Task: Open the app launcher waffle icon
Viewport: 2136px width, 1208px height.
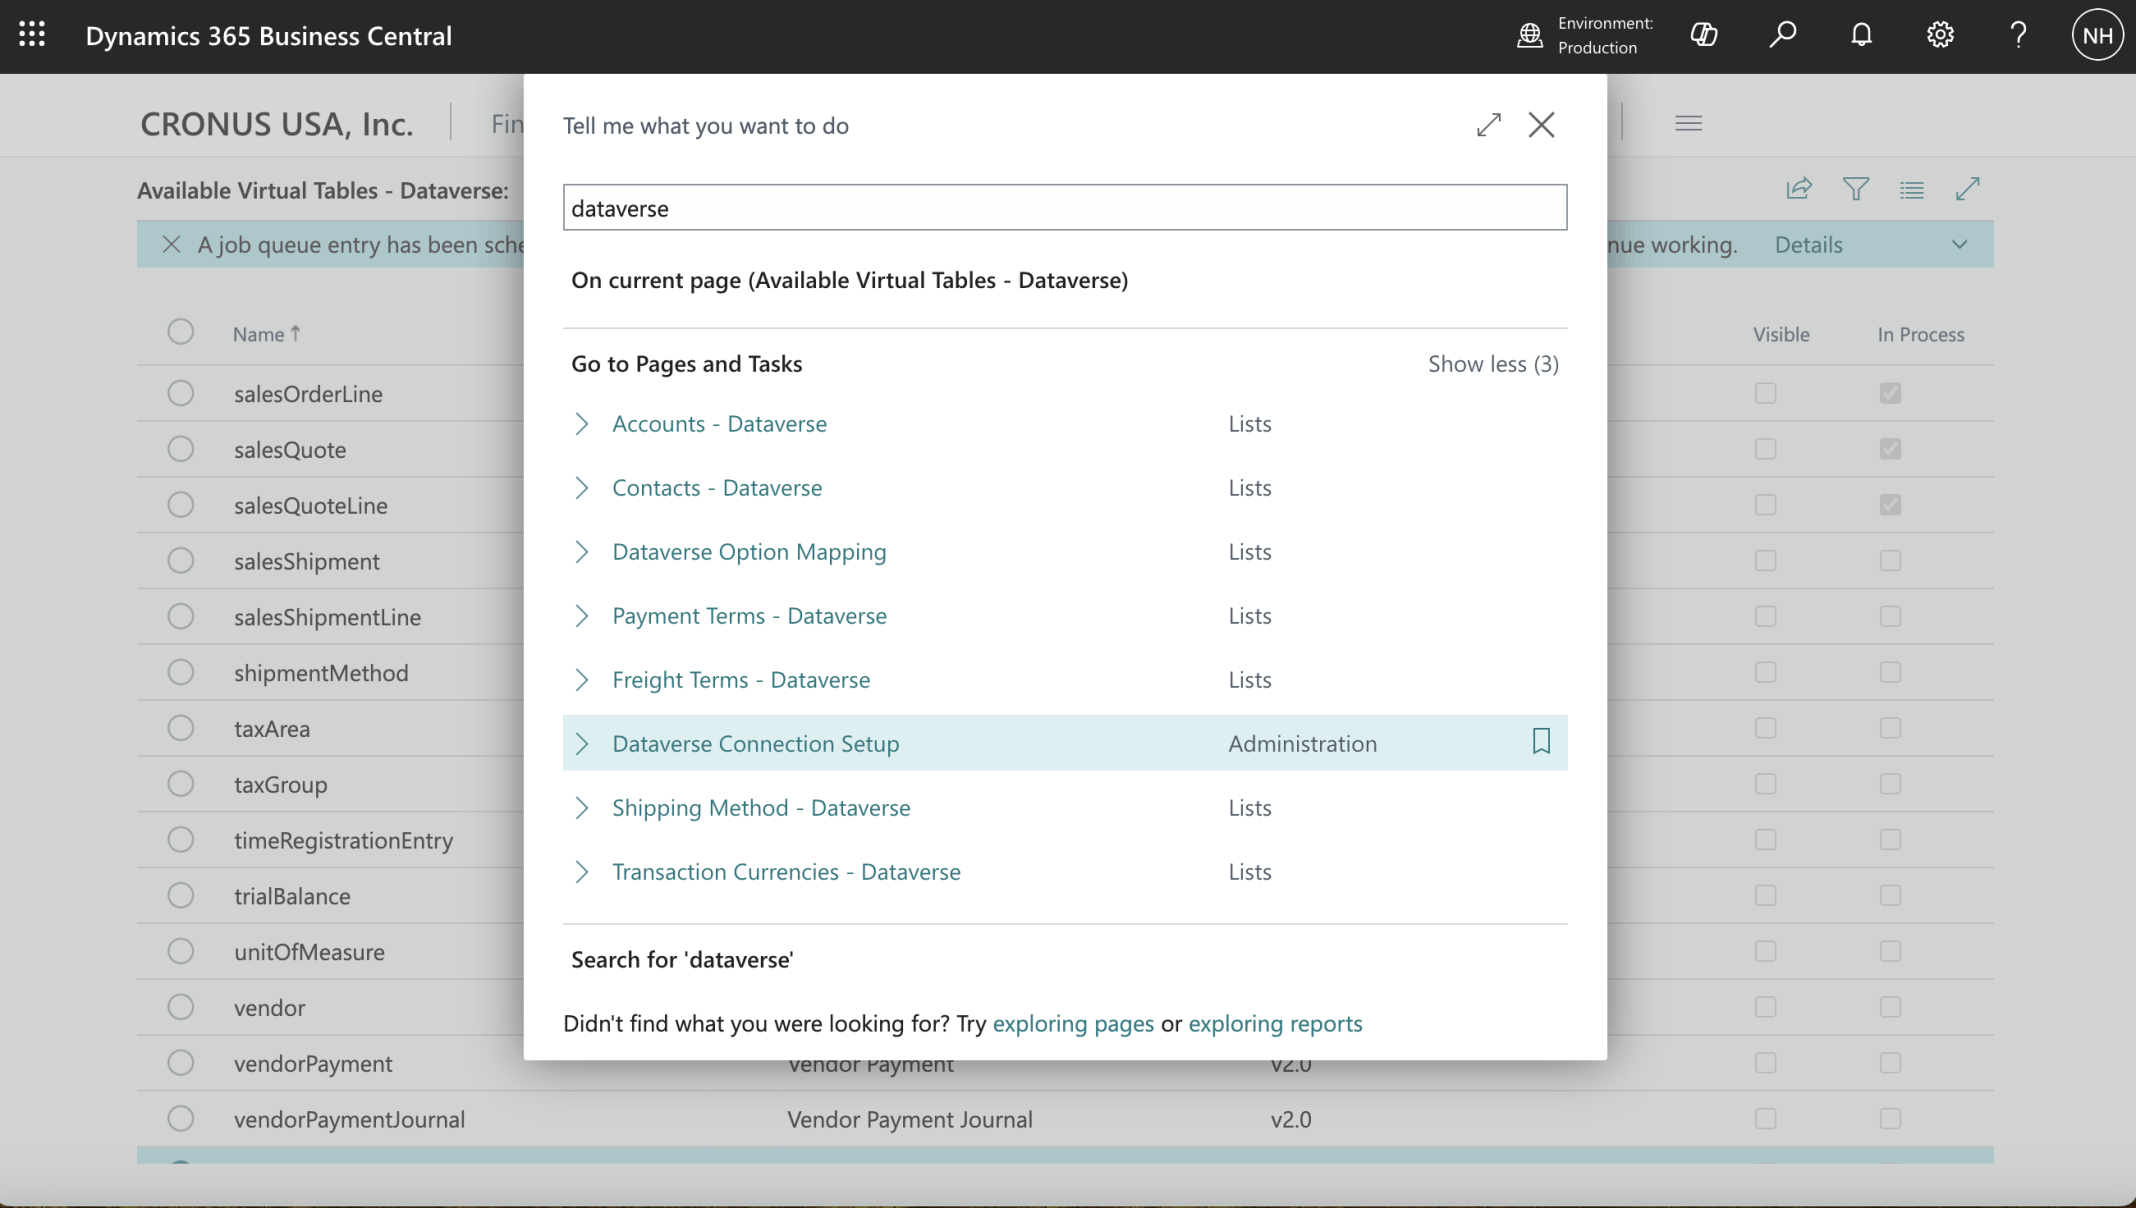Action: (x=32, y=35)
